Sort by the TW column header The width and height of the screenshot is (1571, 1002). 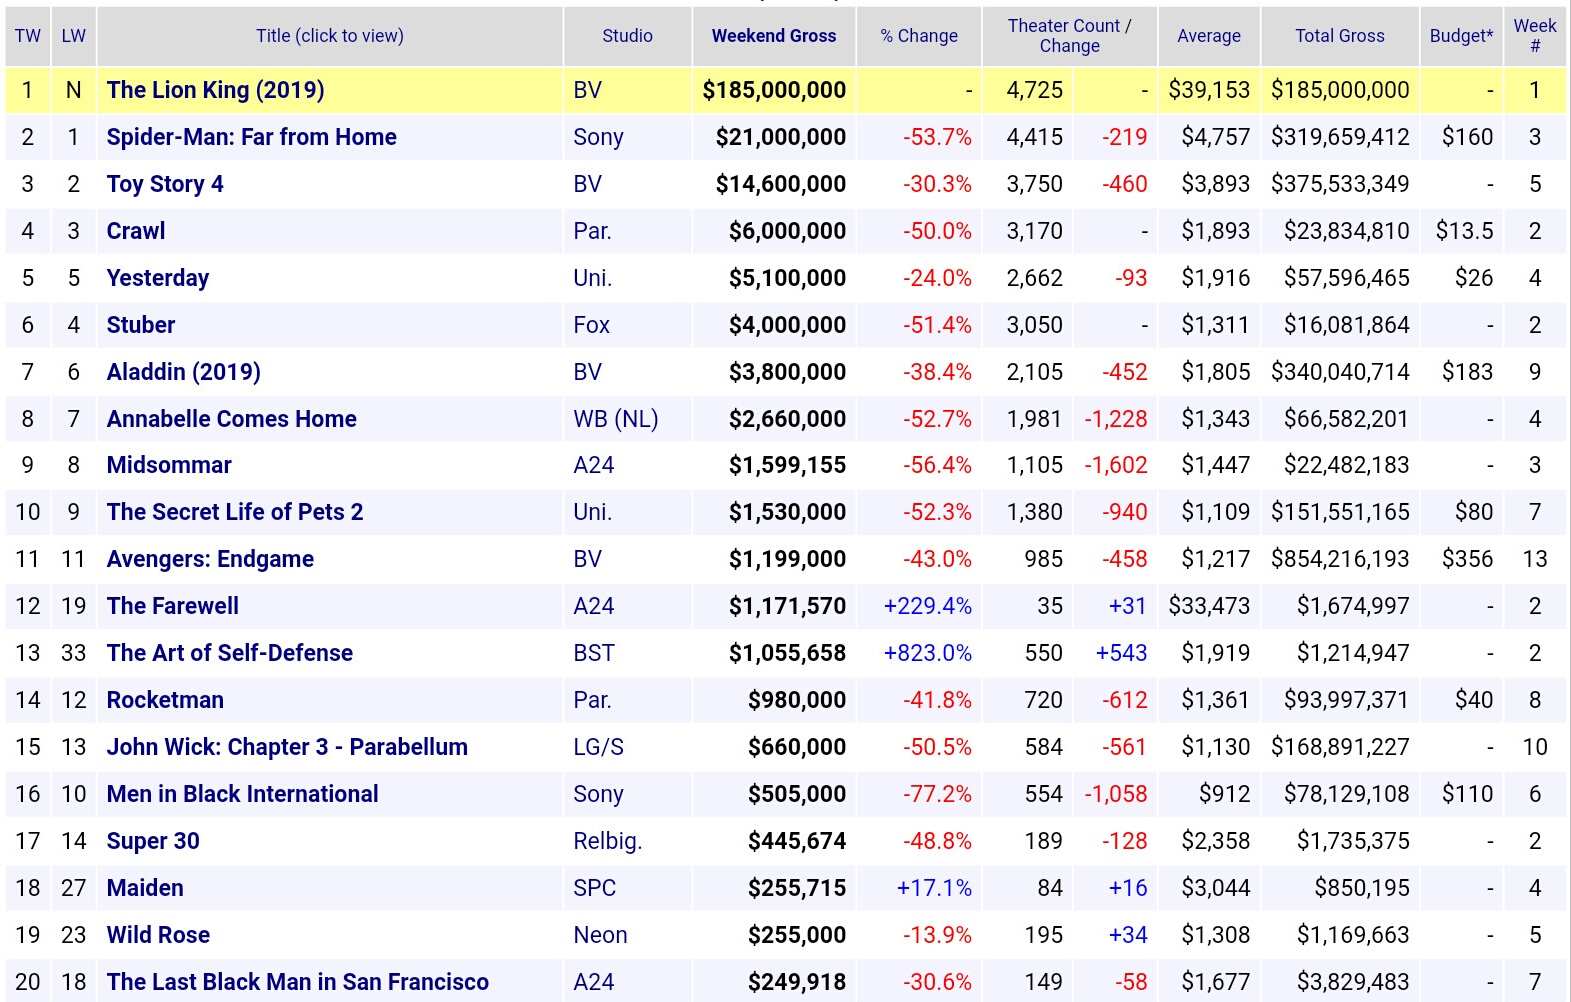[x=28, y=36]
